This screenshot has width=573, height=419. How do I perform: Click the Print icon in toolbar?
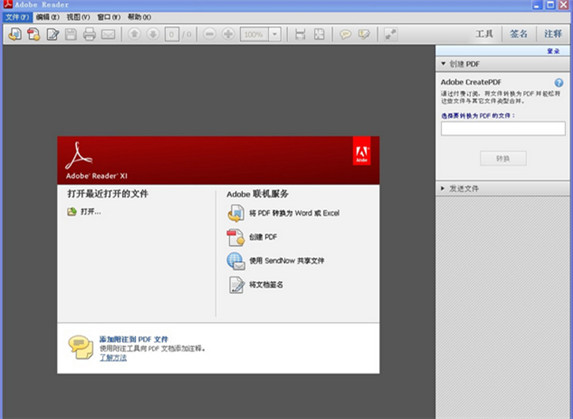[x=89, y=34]
